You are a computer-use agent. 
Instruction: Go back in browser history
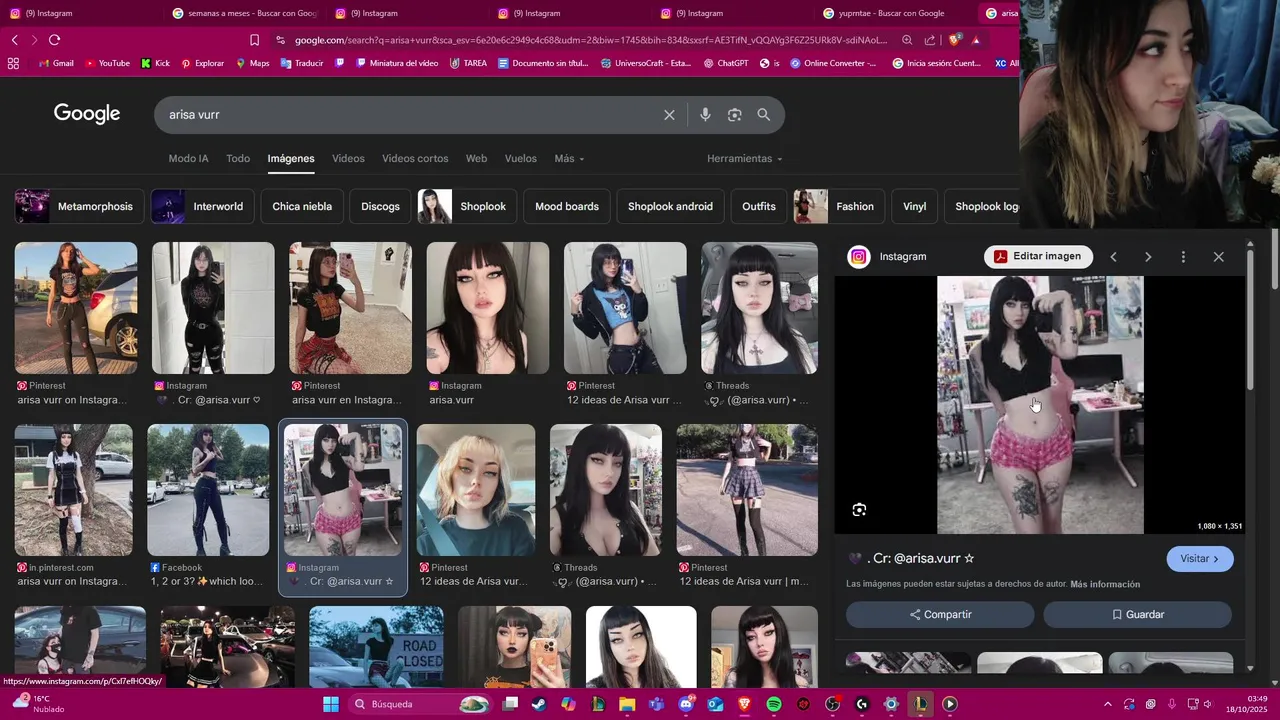point(14,40)
